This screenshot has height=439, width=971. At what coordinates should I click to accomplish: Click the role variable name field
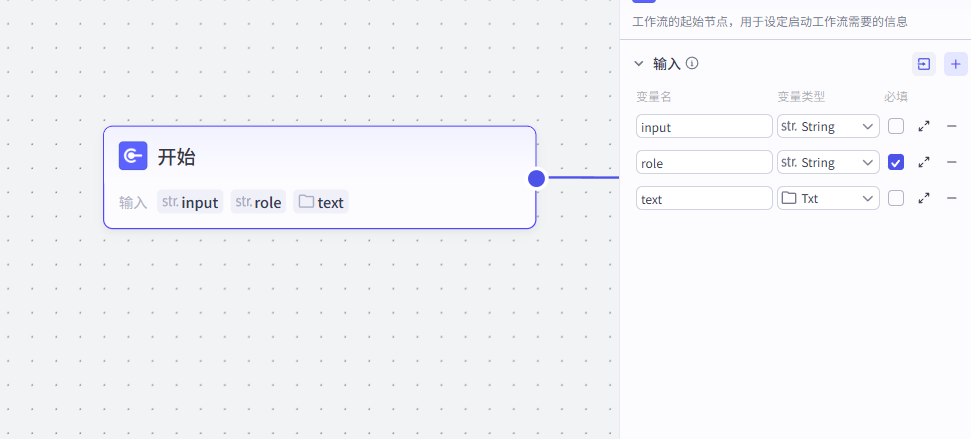click(x=704, y=162)
